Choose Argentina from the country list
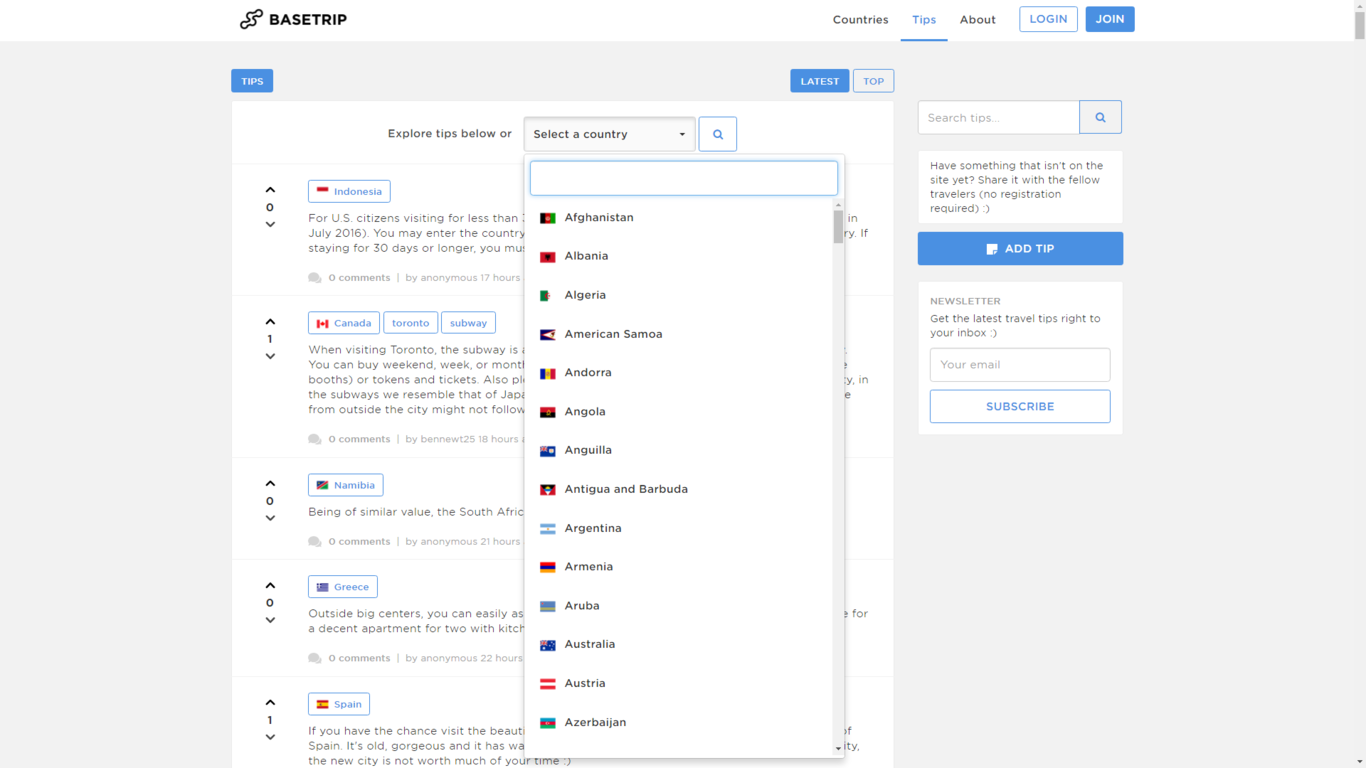1366x768 pixels. tap(593, 528)
